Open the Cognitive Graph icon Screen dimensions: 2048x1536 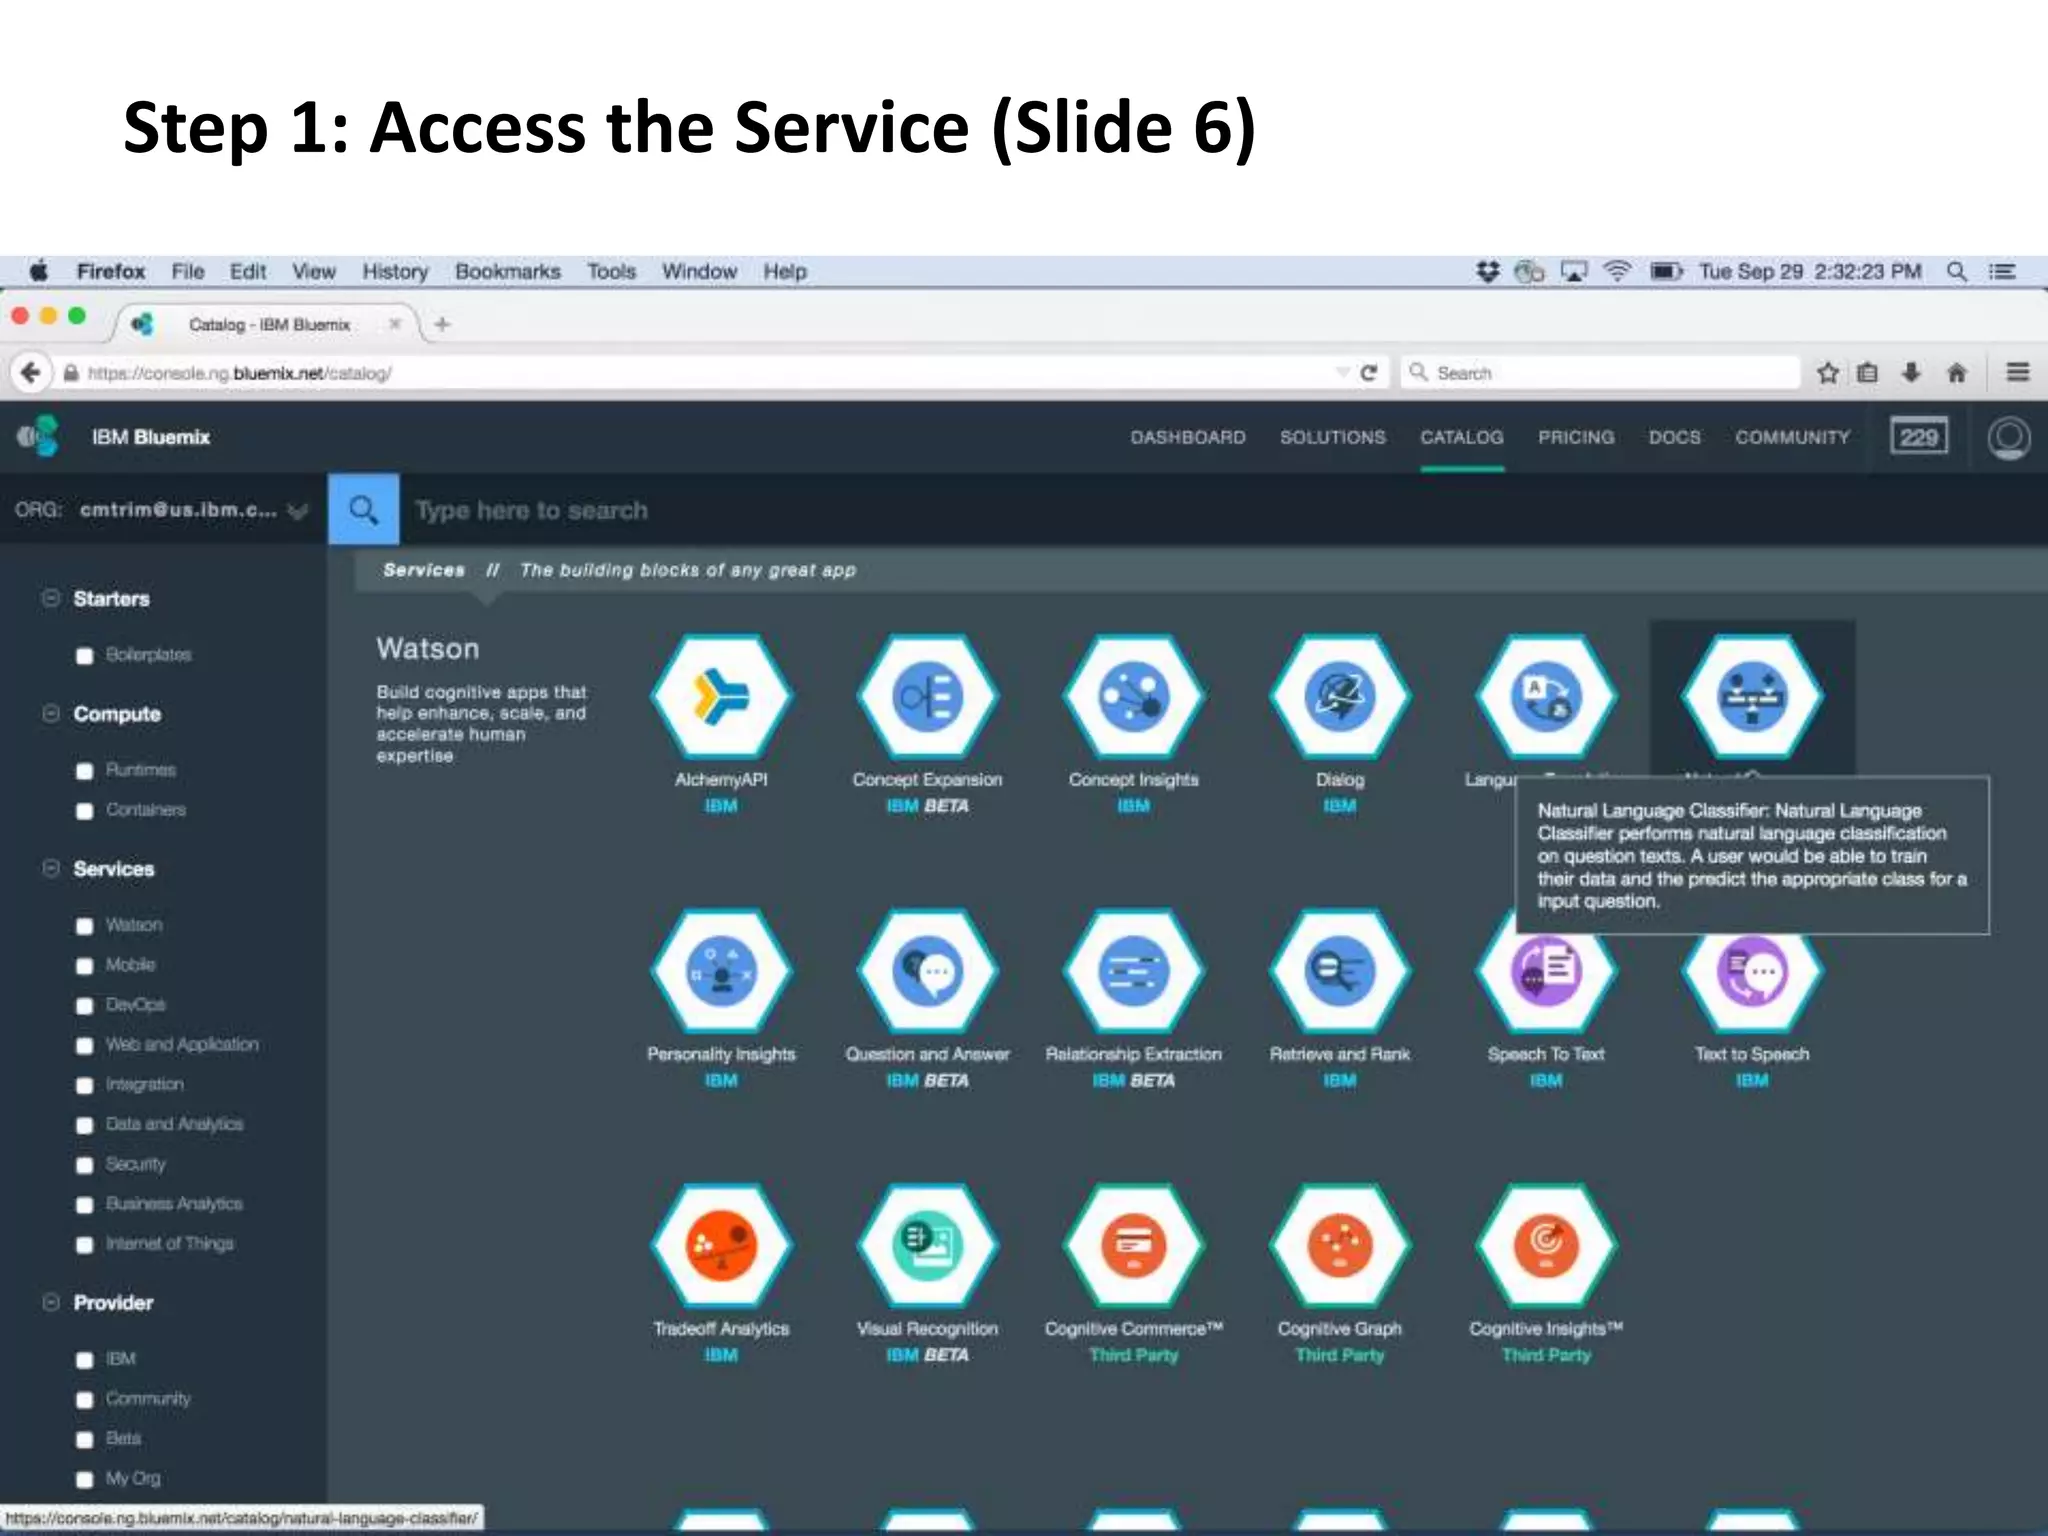coord(1339,1245)
